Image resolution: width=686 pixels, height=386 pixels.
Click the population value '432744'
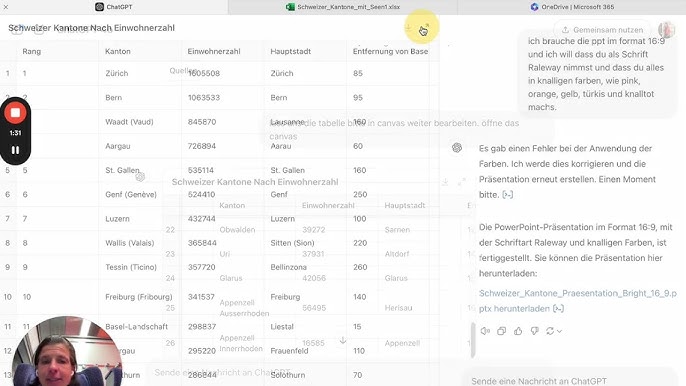(202, 218)
